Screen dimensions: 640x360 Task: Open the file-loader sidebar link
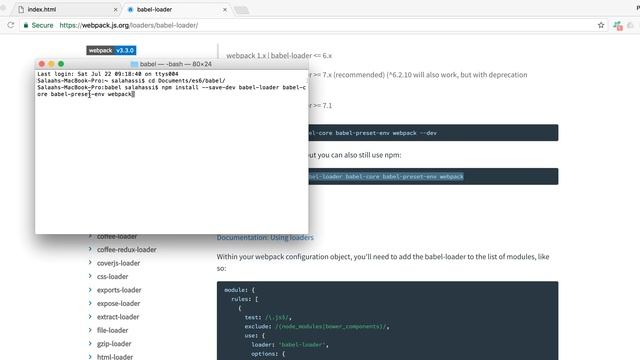(x=113, y=331)
